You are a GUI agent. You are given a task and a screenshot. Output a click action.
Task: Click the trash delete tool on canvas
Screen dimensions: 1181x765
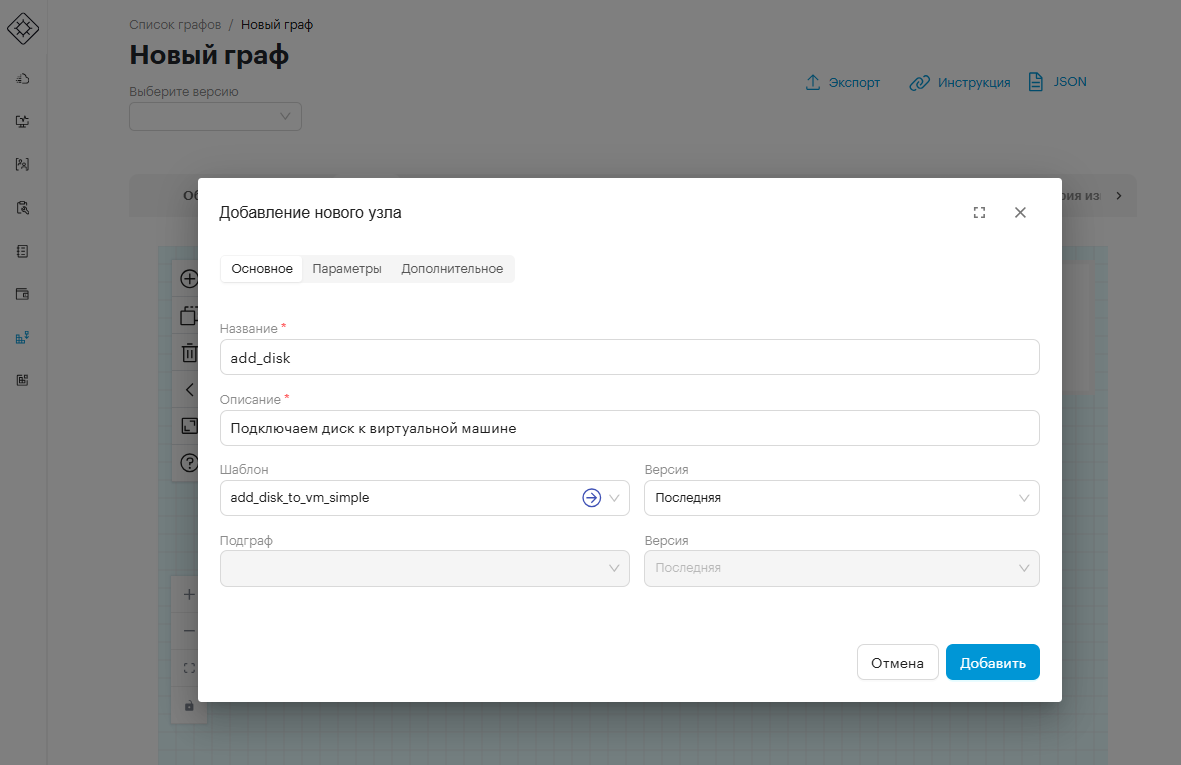189,352
